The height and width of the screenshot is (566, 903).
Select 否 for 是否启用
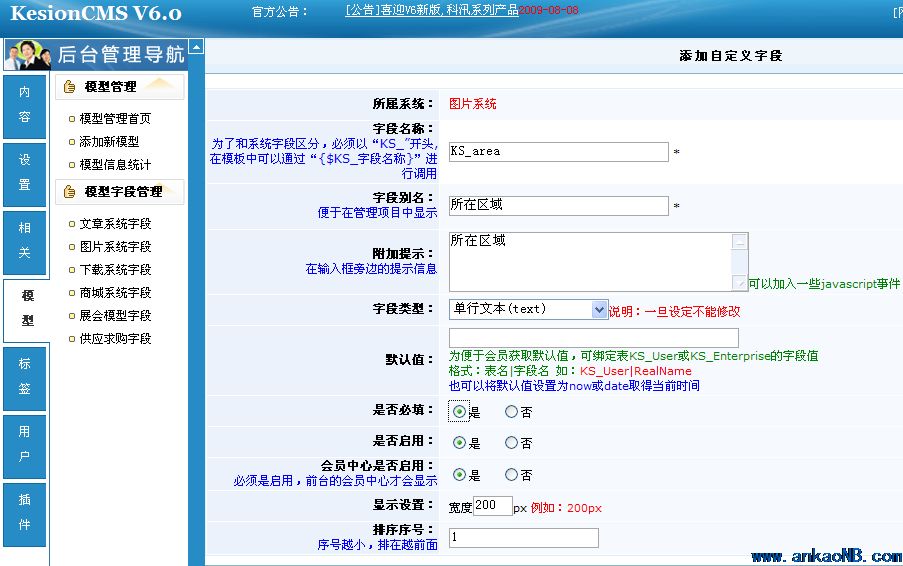[x=512, y=443]
